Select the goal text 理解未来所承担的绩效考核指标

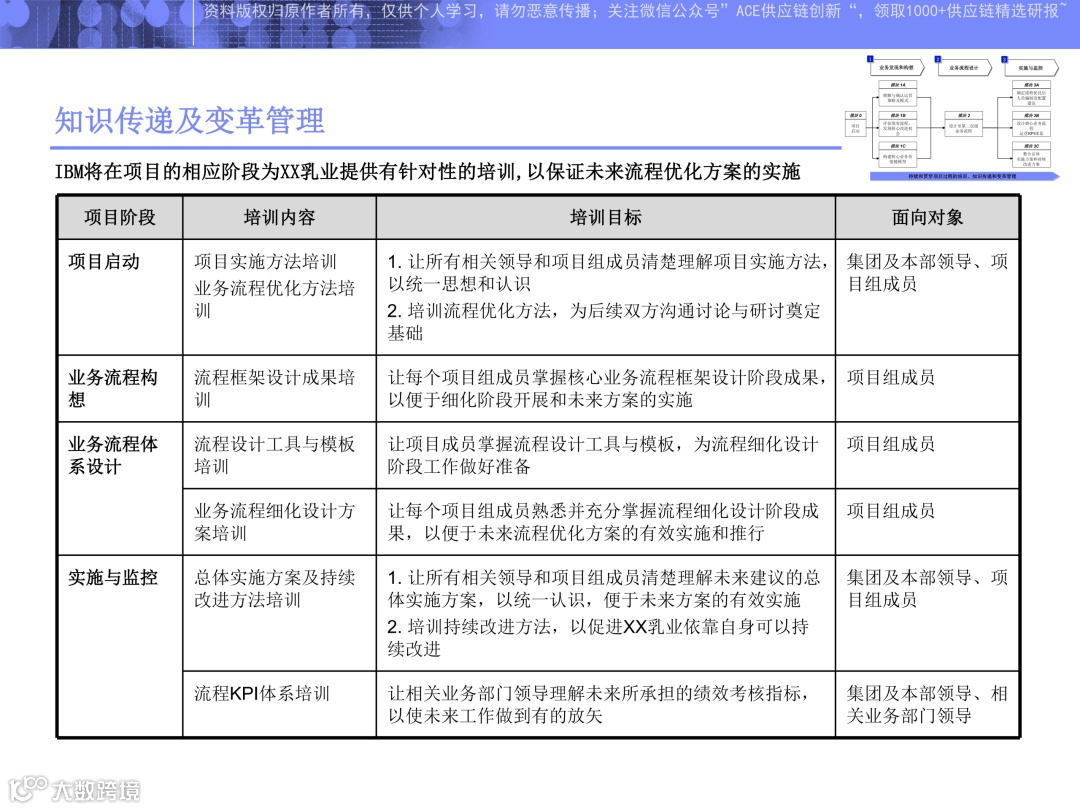(x=598, y=705)
